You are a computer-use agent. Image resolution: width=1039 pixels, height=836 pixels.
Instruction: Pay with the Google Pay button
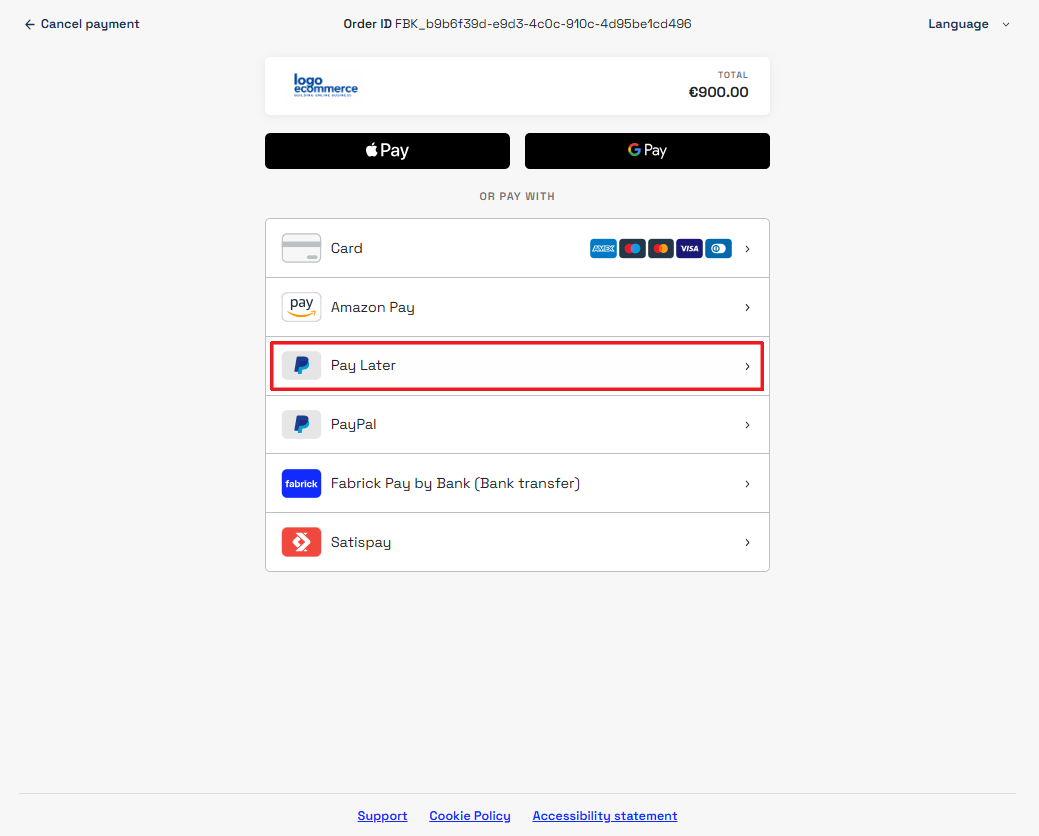click(647, 151)
